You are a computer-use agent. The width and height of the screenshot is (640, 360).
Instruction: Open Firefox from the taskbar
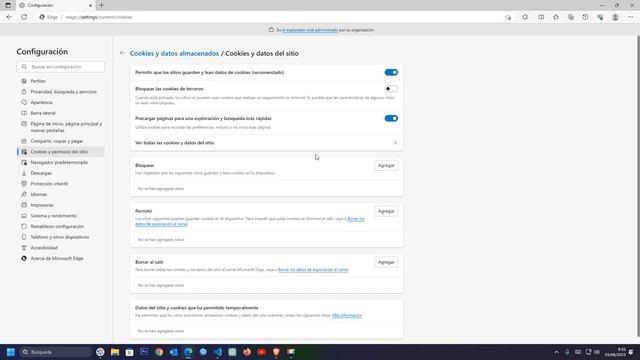[x=247, y=352]
